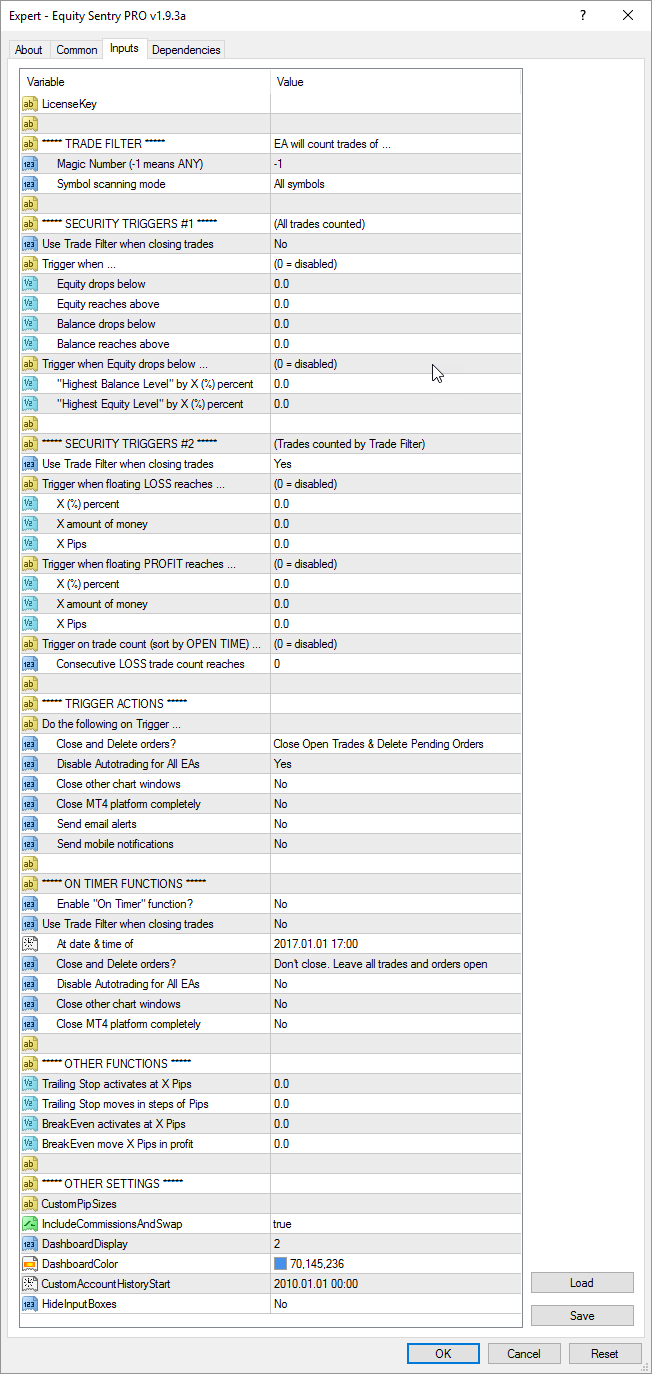Viewport: 652px width, 1374px height.
Task: Click the icon beside "Highest Equity Level" row
Action: tap(29, 404)
